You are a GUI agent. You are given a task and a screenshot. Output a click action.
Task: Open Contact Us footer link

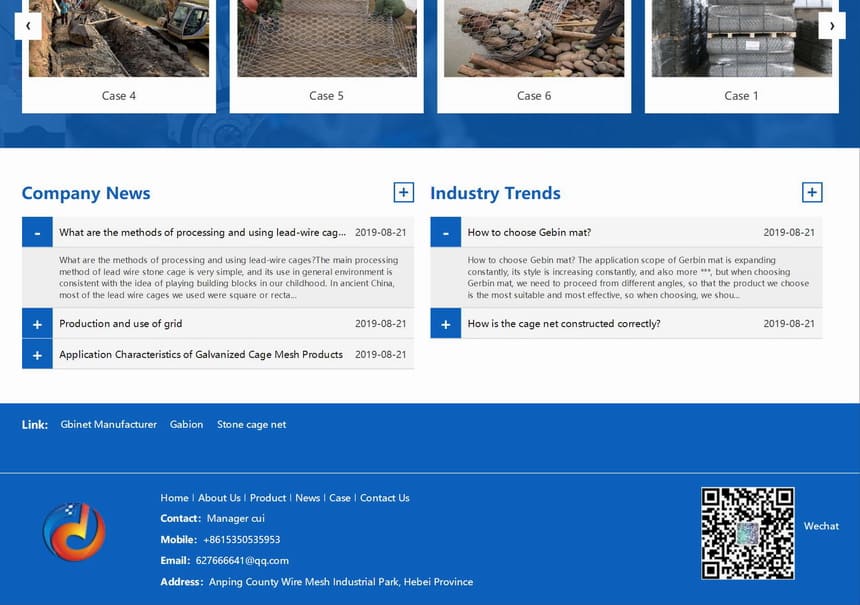pos(384,498)
